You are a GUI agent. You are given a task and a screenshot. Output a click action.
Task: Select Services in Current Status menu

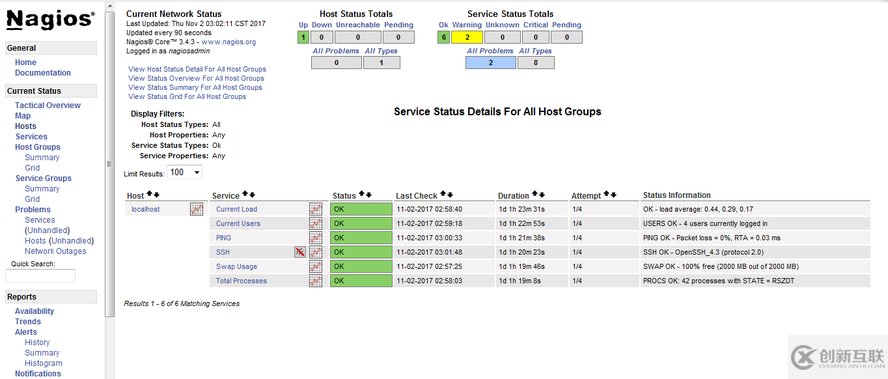pos(31,137)
